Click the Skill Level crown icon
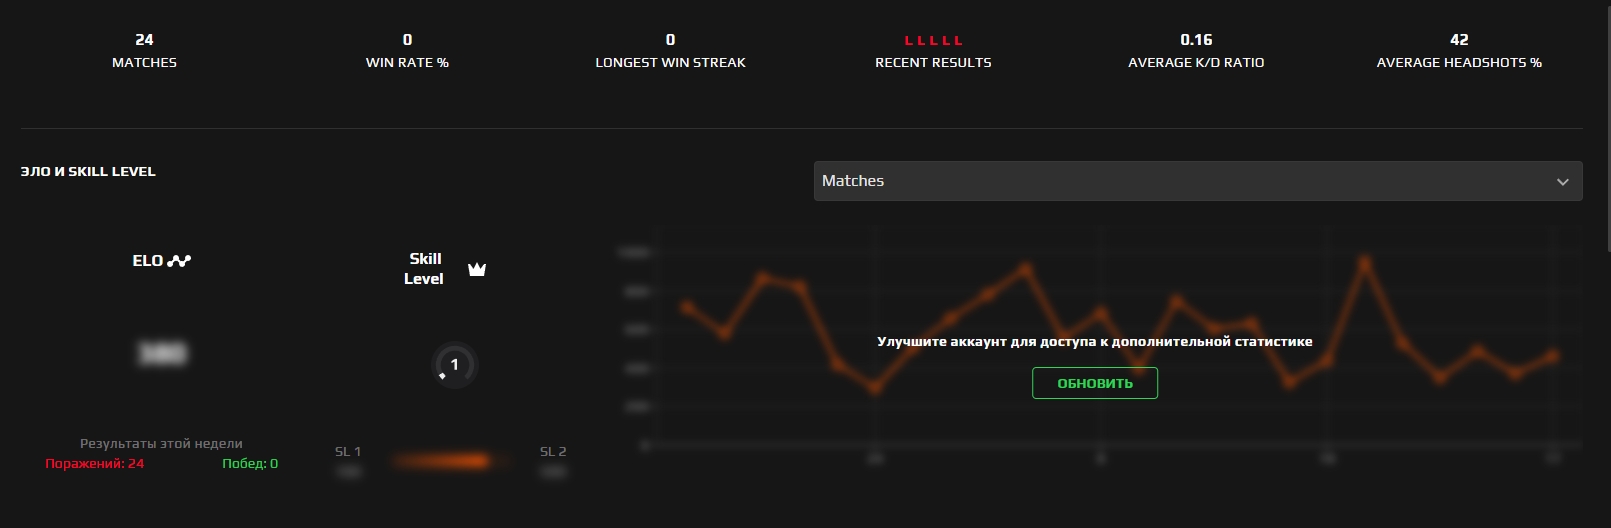 coord(477,269)
